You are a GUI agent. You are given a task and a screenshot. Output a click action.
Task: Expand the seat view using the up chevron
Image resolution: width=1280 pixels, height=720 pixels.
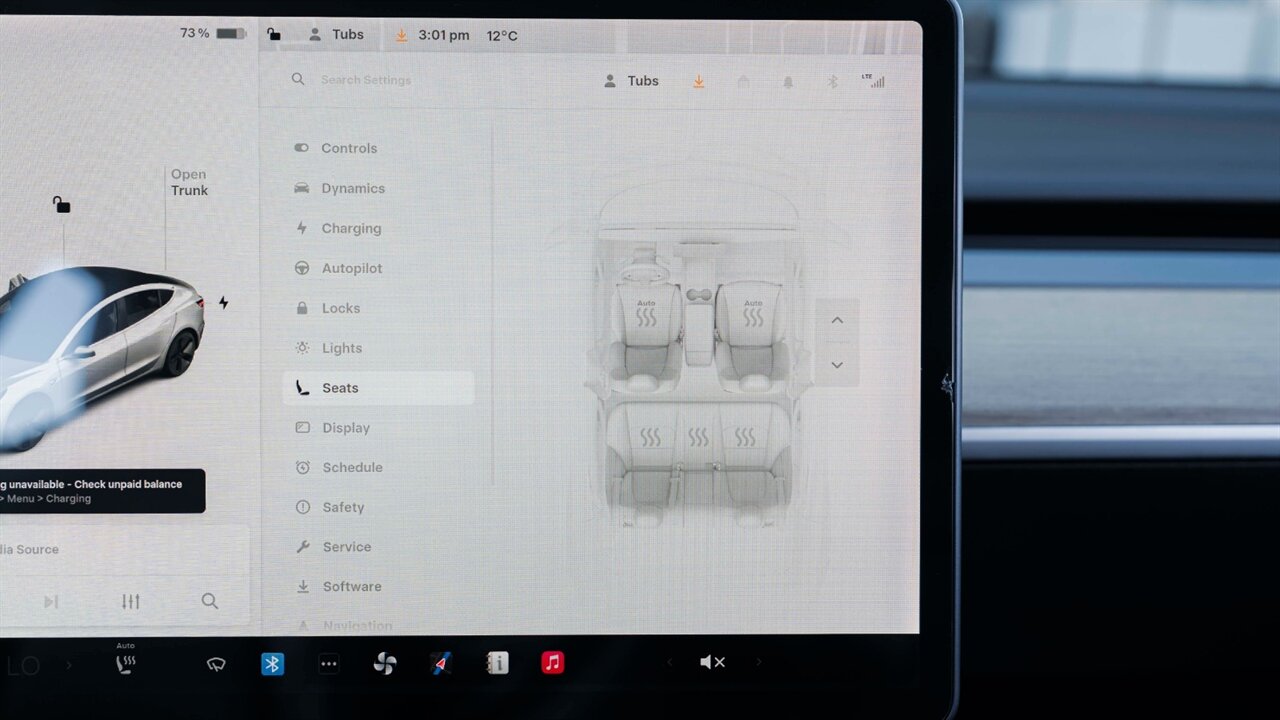pos(837,320)
